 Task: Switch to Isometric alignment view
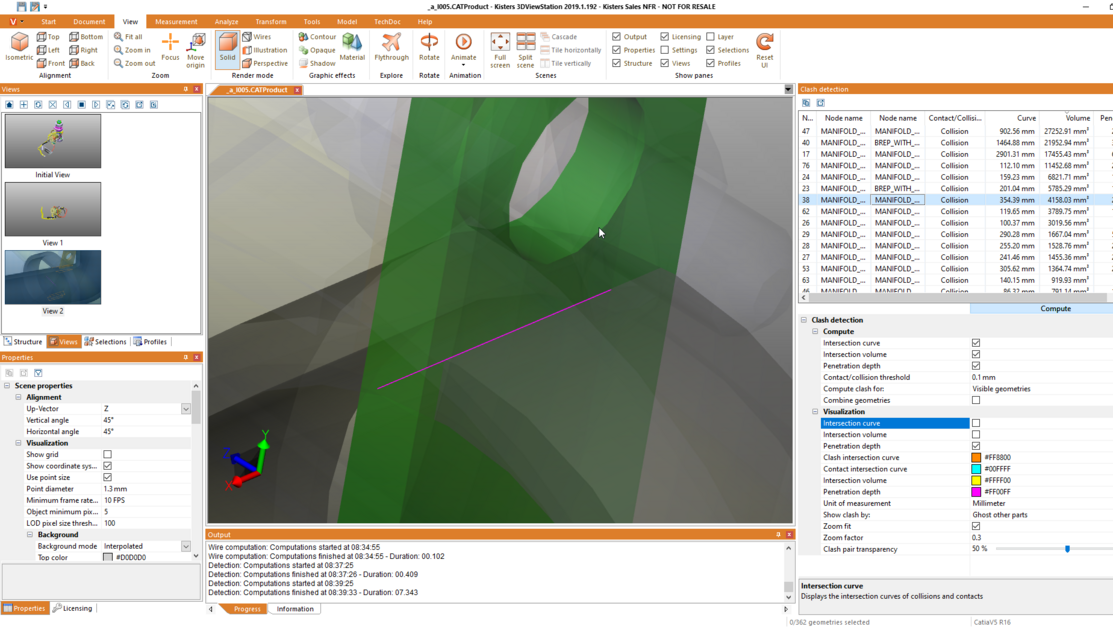pyautogui.click(x=19, y=47)
